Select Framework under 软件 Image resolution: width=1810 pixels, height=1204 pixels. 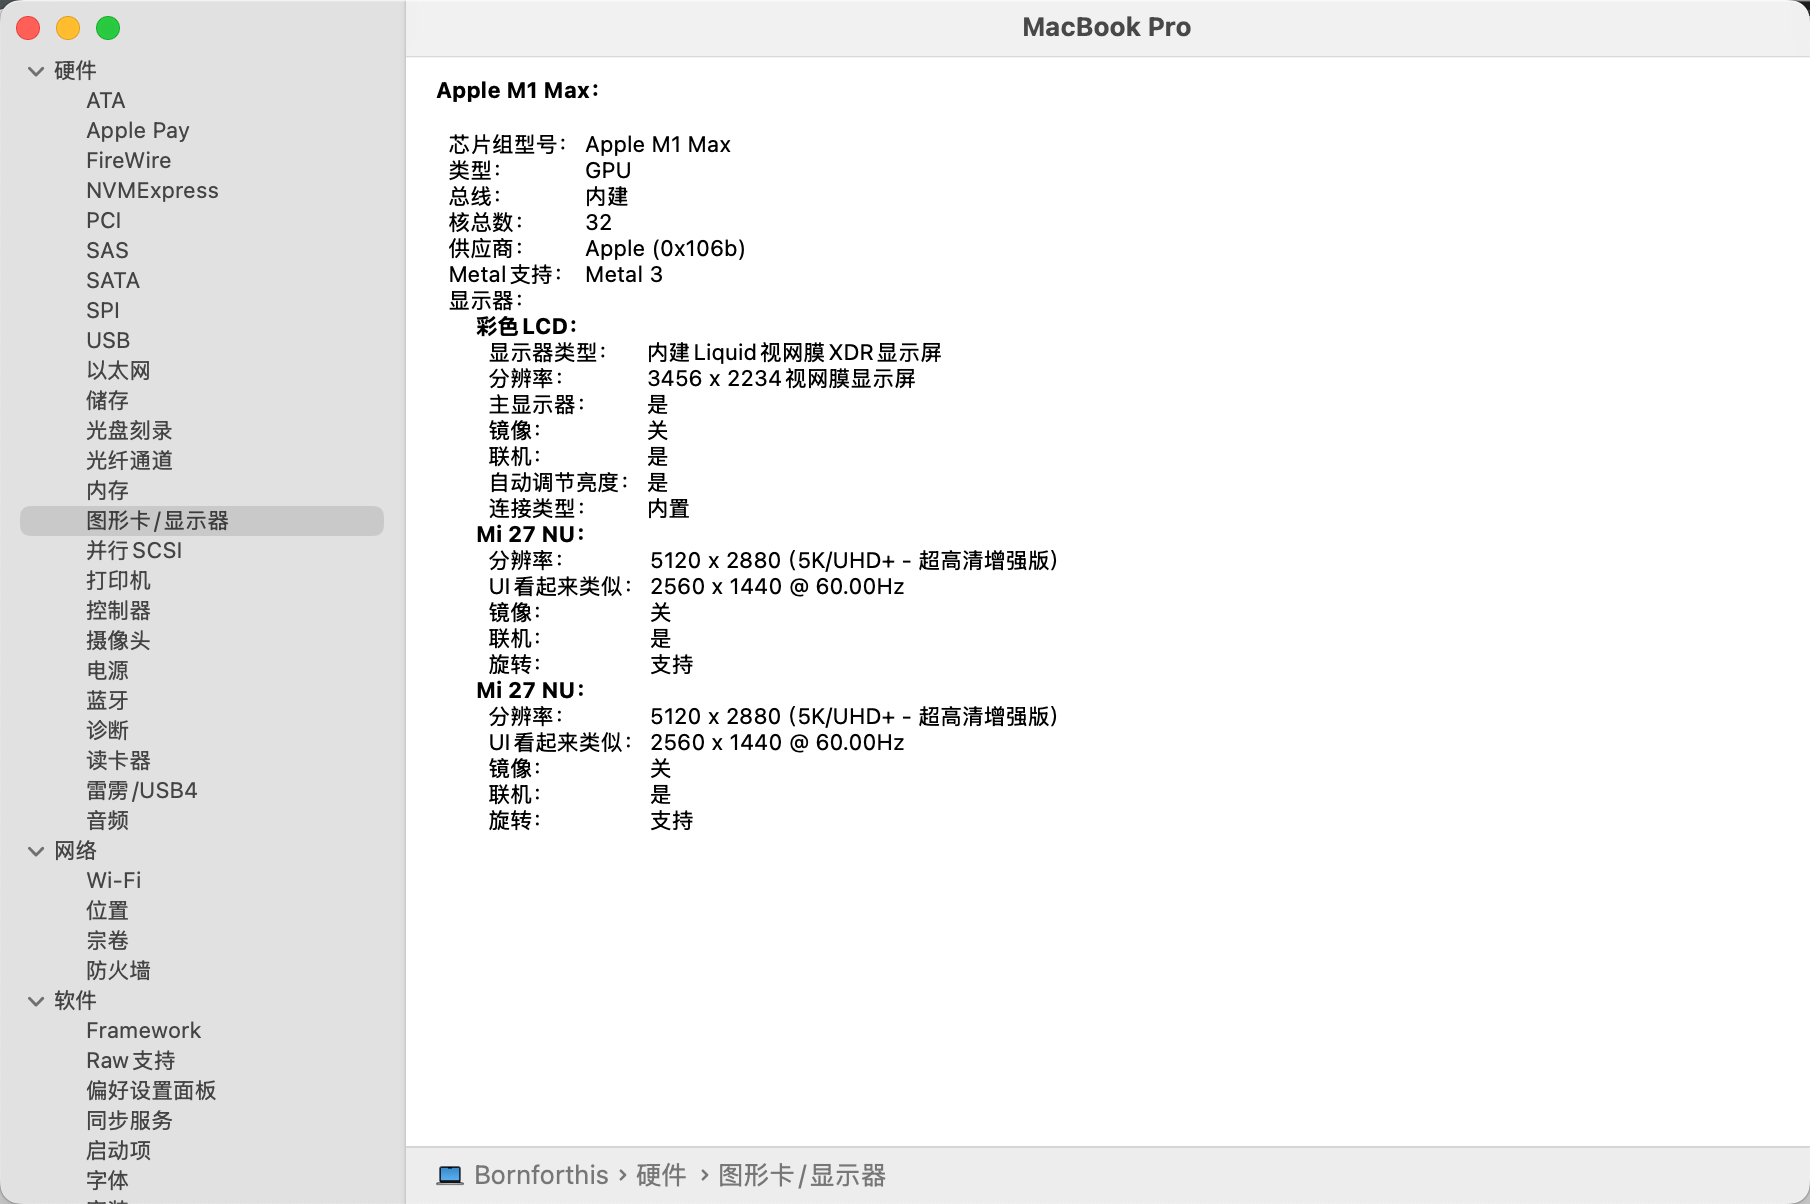pyautogui.click(x=143, y=1031)
